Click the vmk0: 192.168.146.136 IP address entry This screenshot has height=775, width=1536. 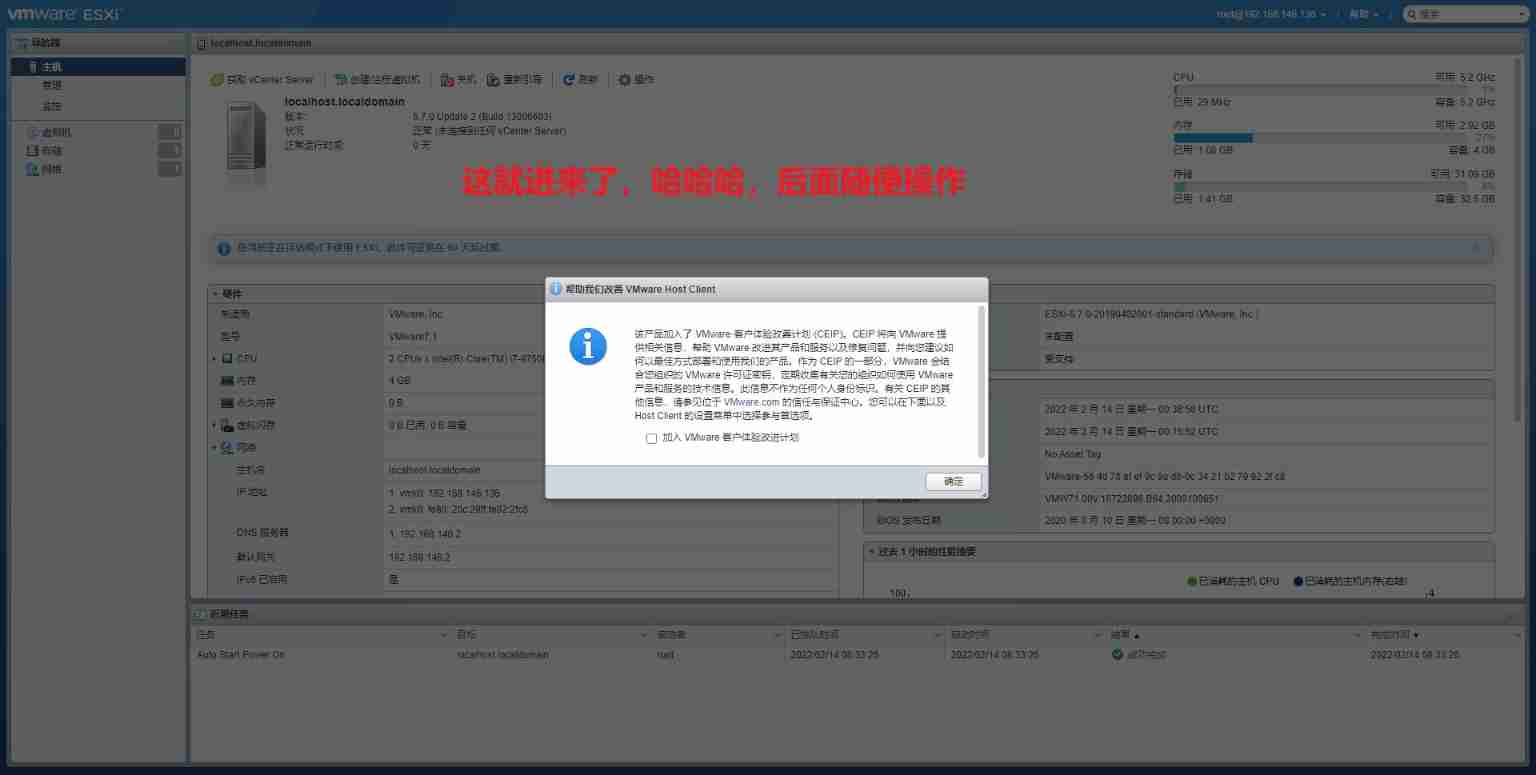coord(444,494)
